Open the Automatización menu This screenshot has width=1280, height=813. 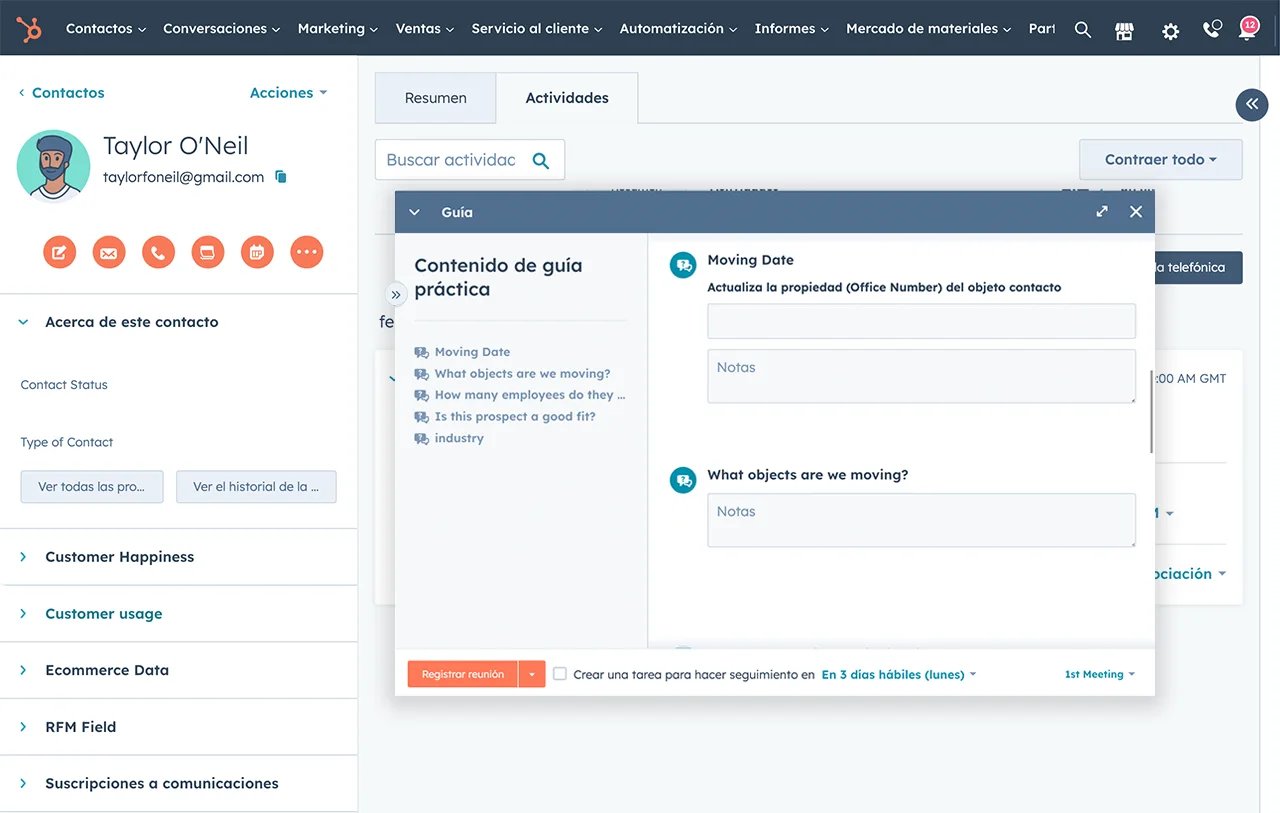[679, 29]
